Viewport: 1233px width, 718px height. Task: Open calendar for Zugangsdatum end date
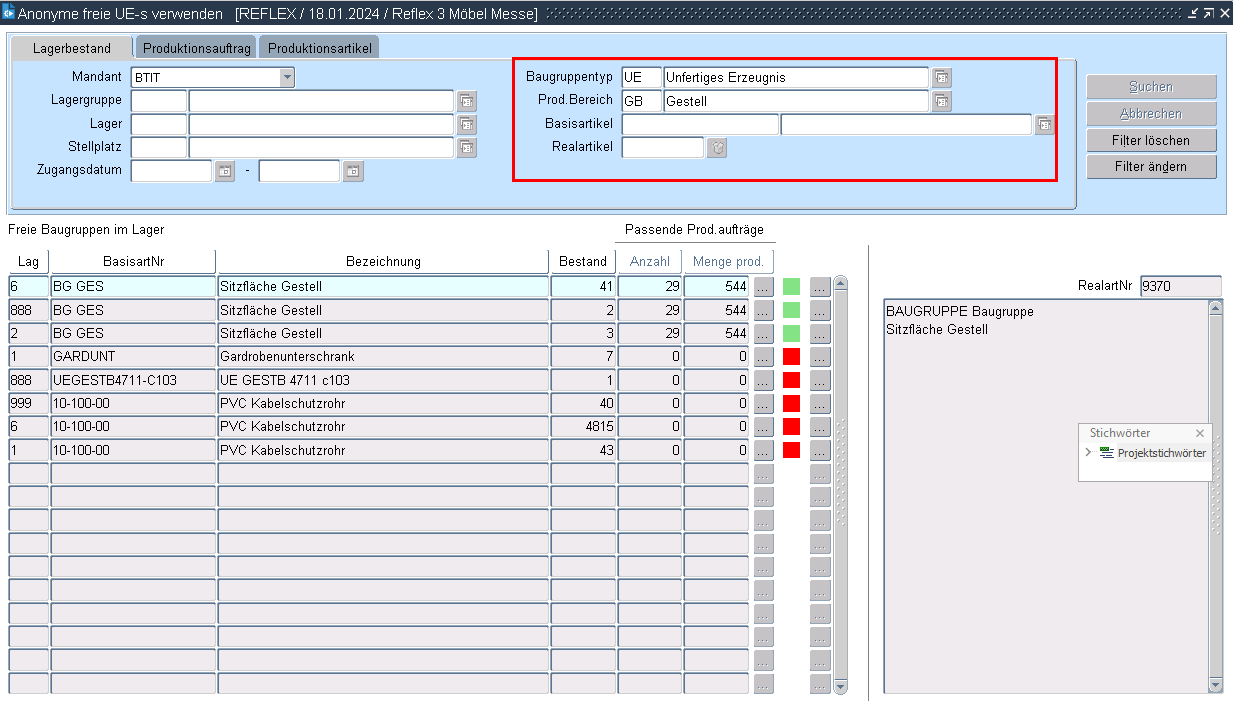[353, 171]
